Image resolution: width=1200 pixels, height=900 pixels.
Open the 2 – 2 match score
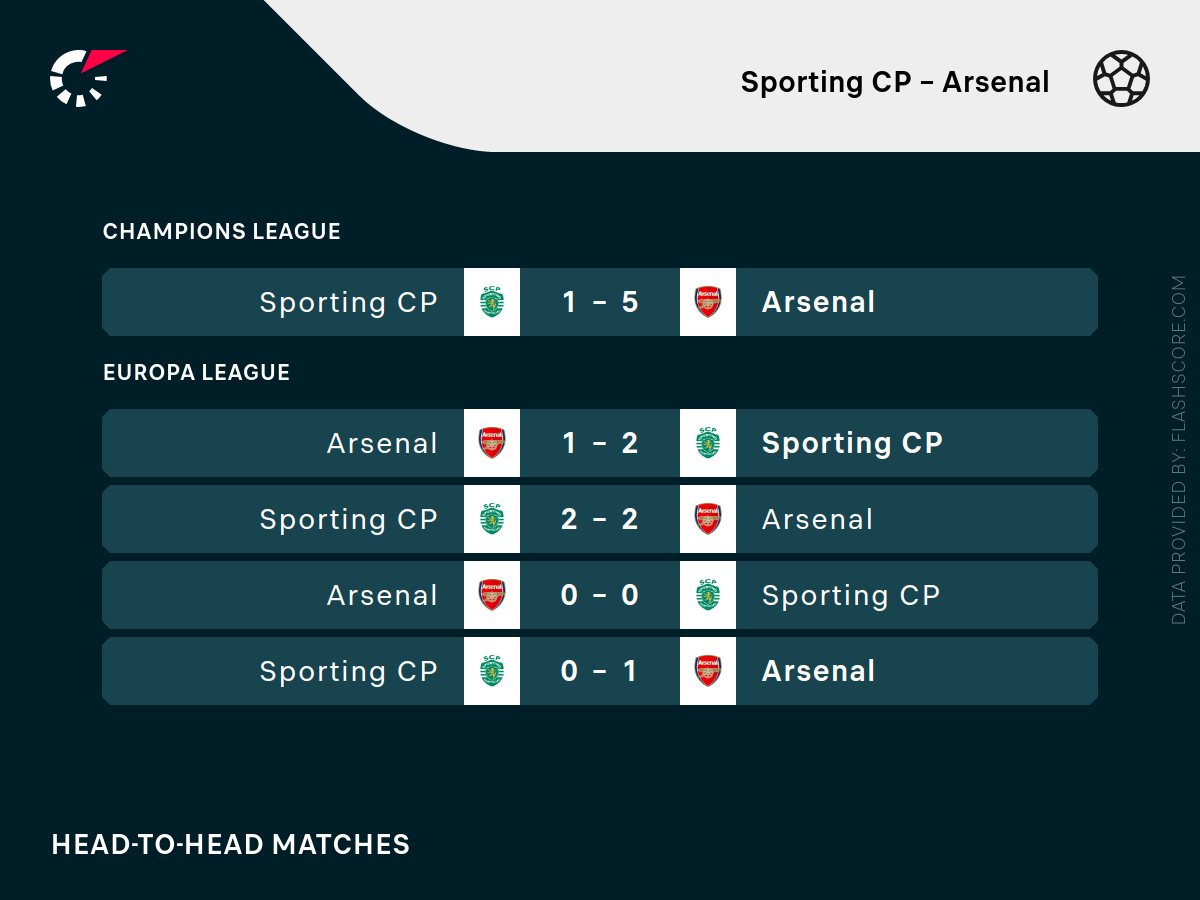600,519
